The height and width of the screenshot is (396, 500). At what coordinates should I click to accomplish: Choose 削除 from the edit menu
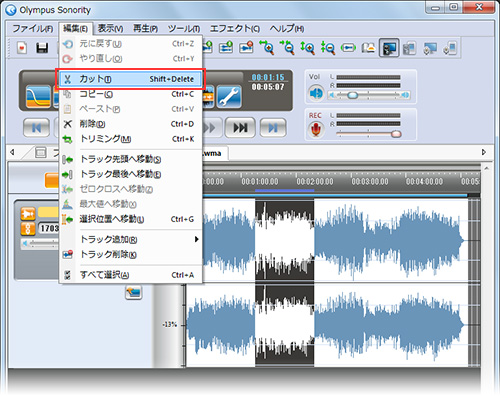click(131, 124)
